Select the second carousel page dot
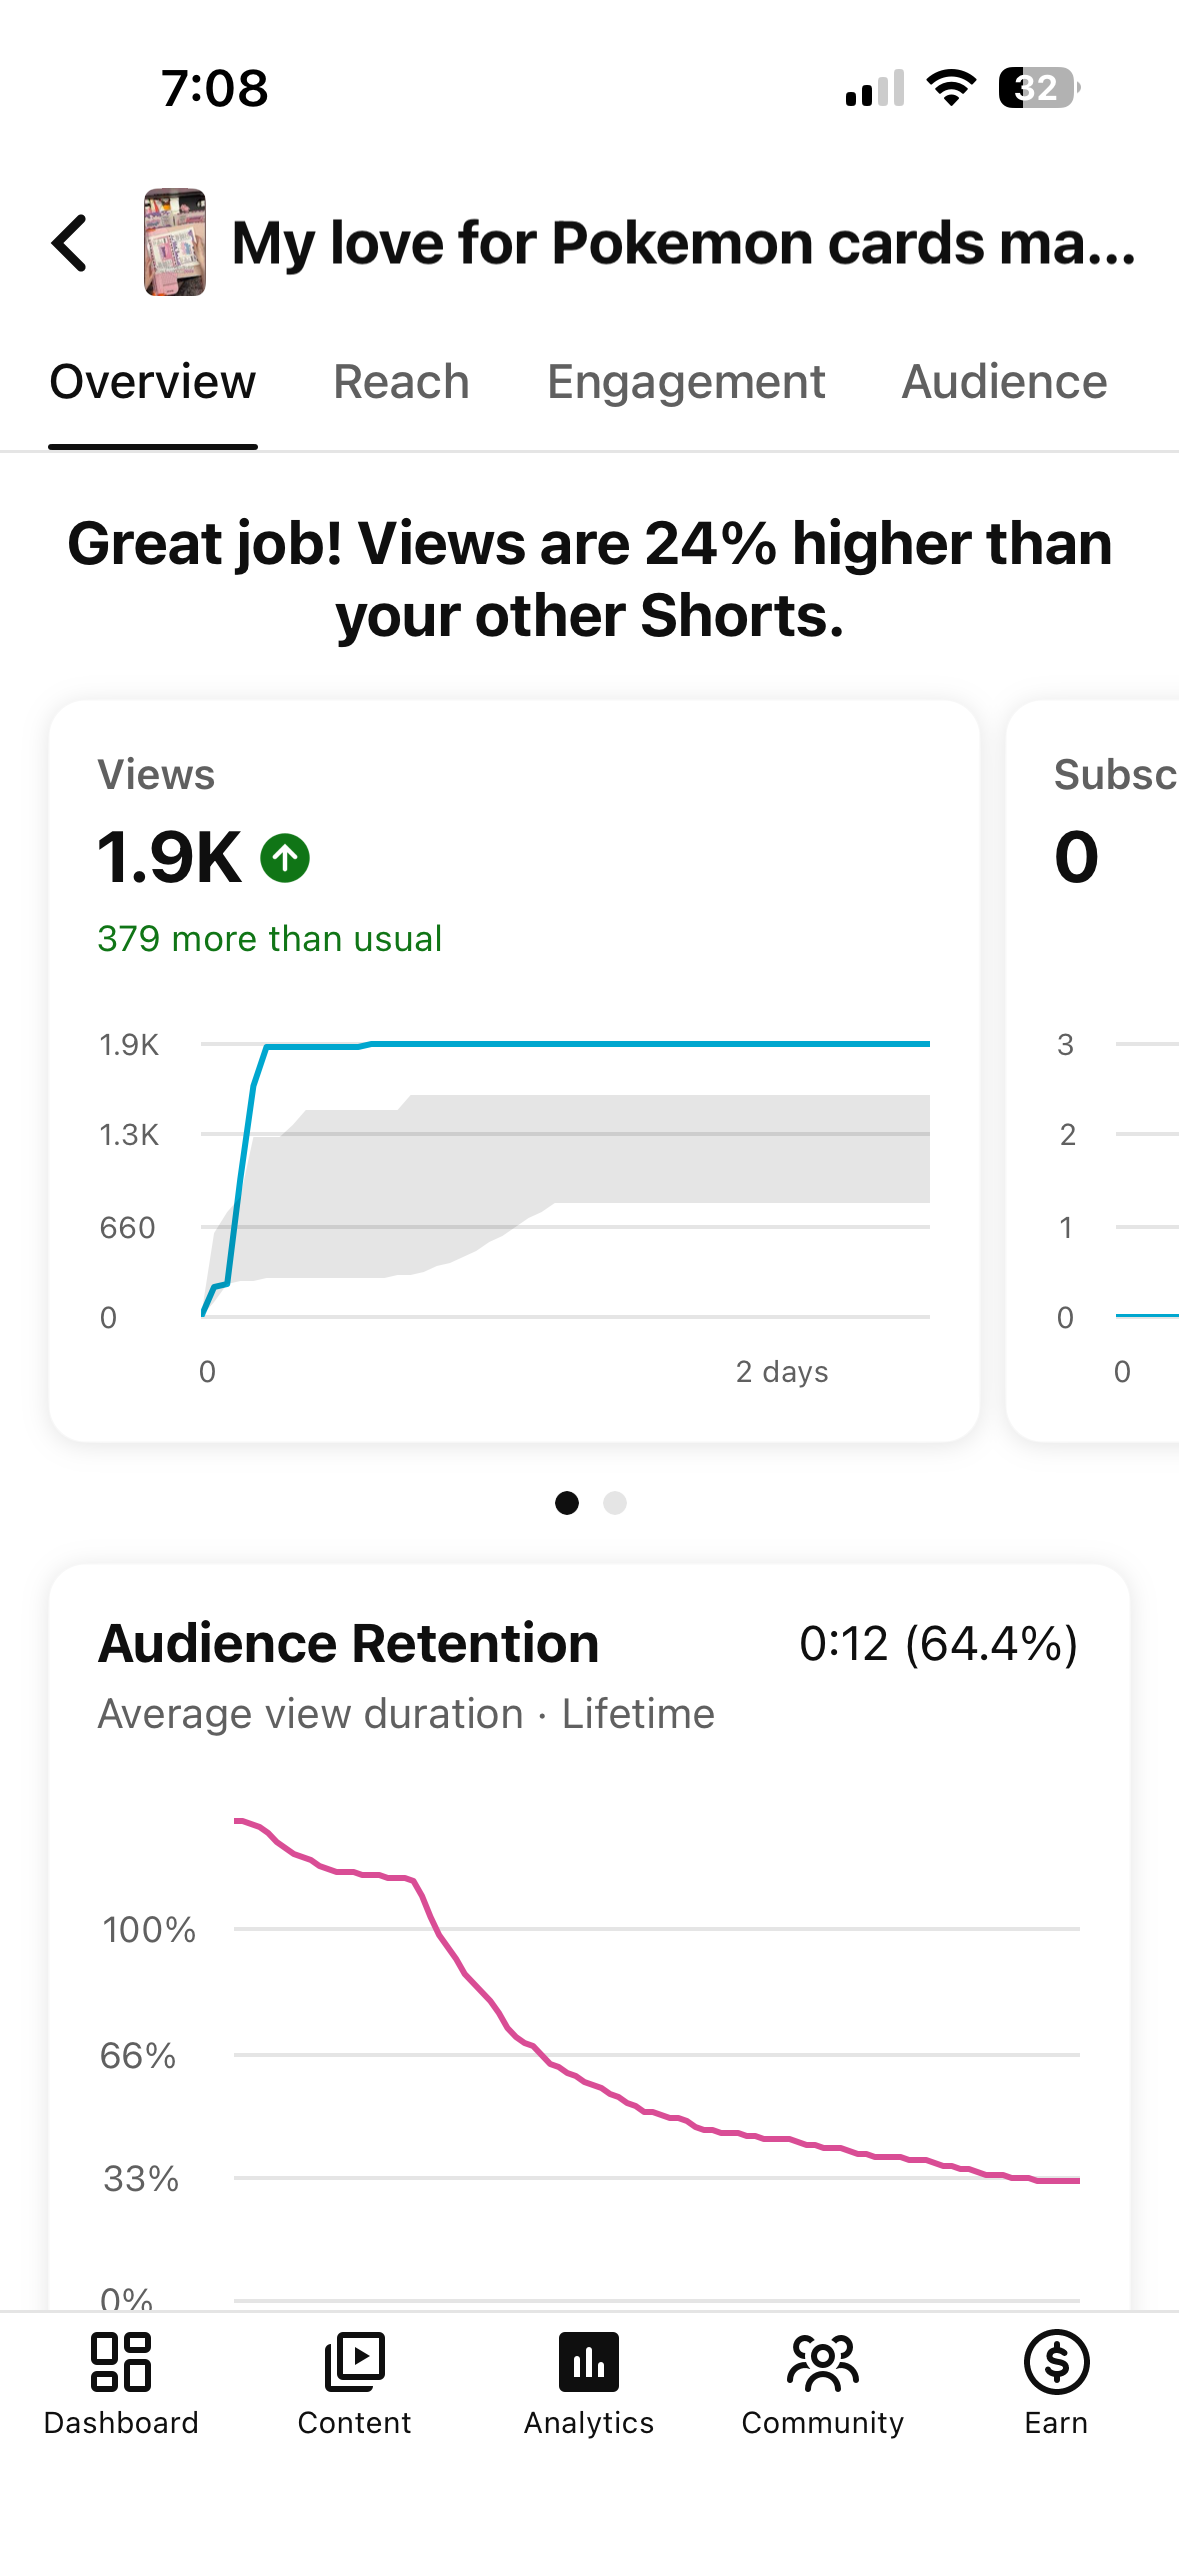Viewport: 1179px width, 2556px height. pyautogui.click(x=615, y=1503)
